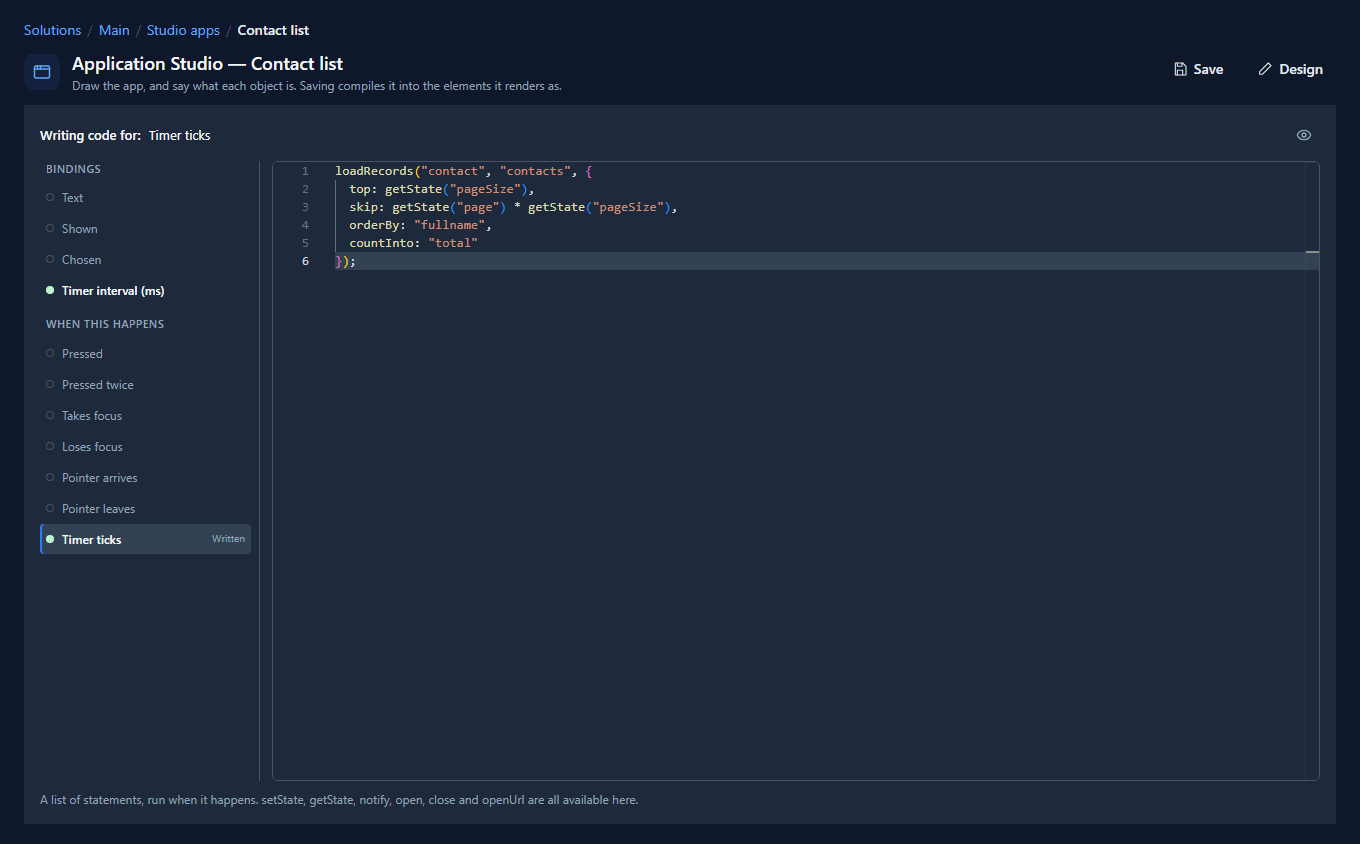Open the Pointer leaves event
The image size is (1360, 844).
145,509
